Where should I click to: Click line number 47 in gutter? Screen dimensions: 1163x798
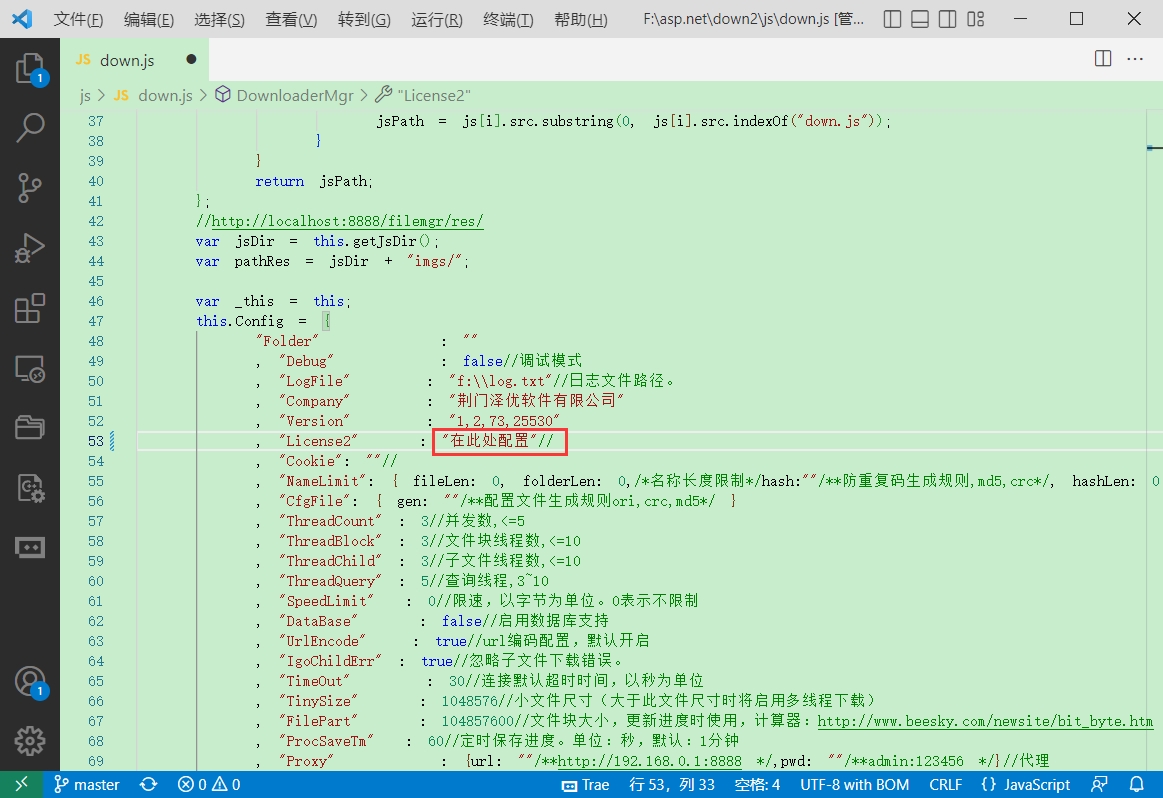click(96, 321)
